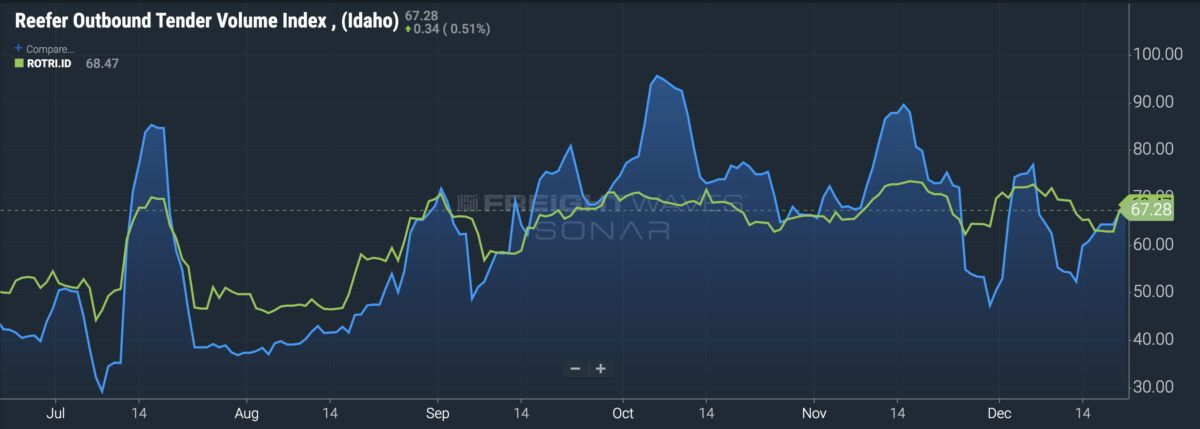Zoom in the chart with plus button
1200x429 pixels.
pos(601,368)
